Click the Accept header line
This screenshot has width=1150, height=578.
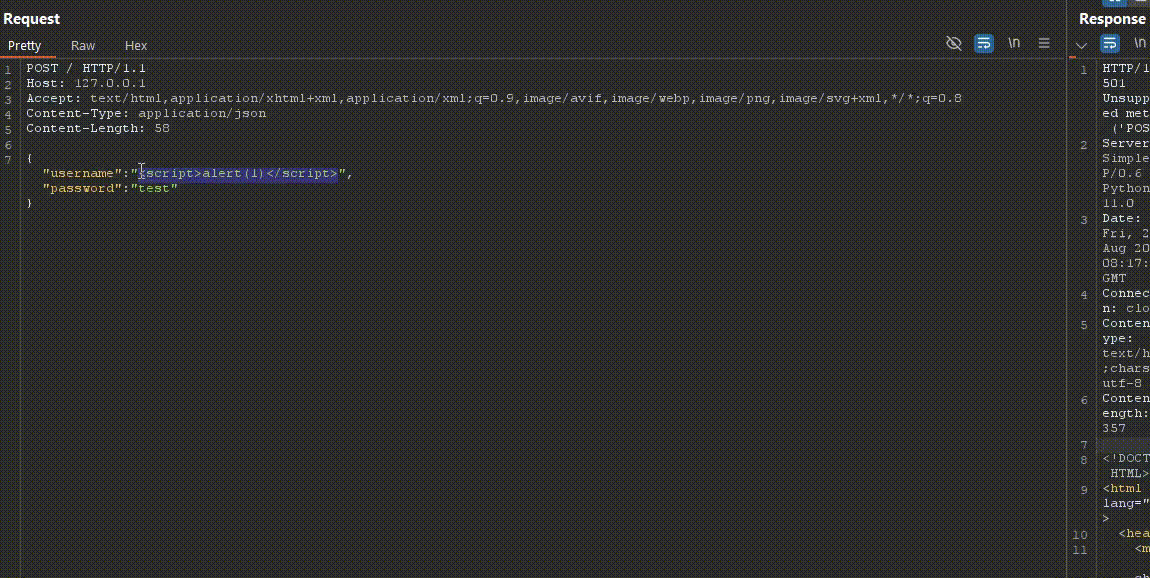(x=494, y=98)
